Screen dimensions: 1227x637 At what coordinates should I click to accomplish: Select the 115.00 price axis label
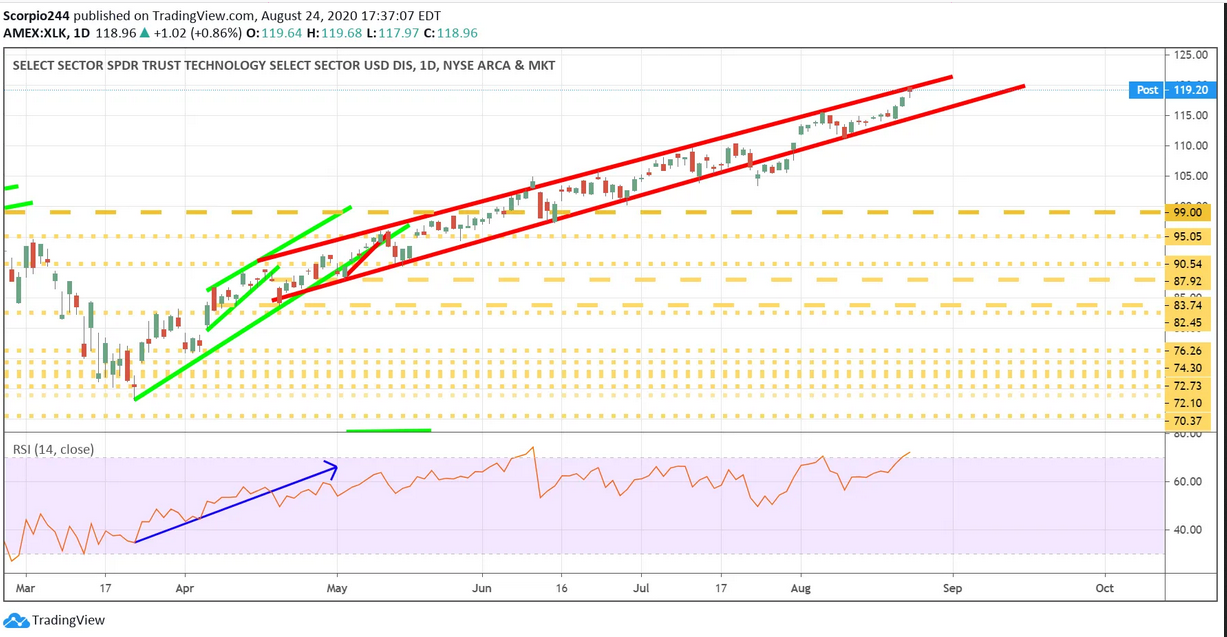(x=1190, y=115)
